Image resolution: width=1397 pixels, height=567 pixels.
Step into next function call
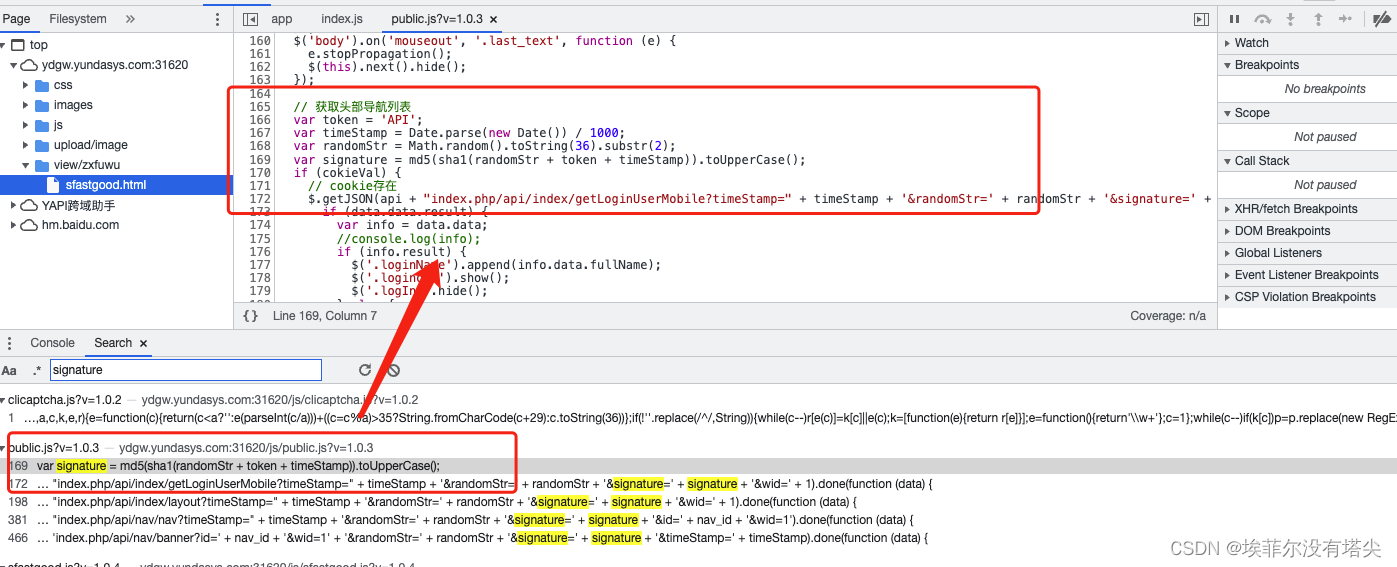click(1291, 19)
